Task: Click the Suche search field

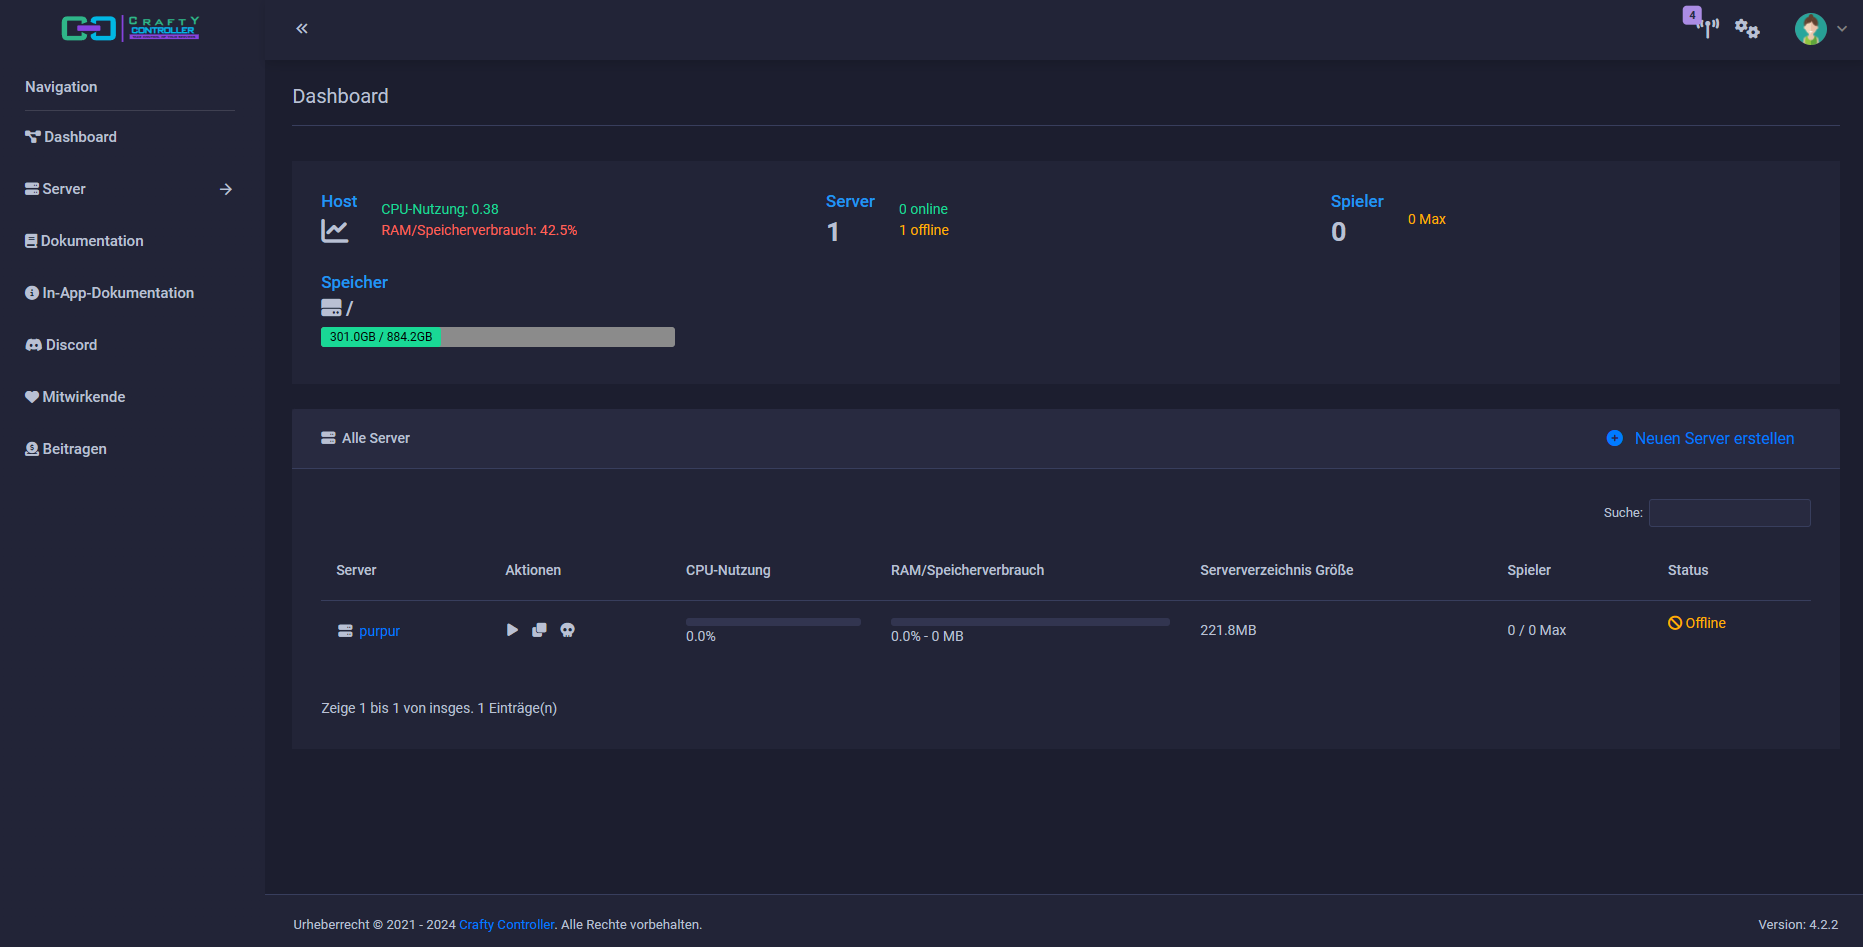Action: 1729,513
